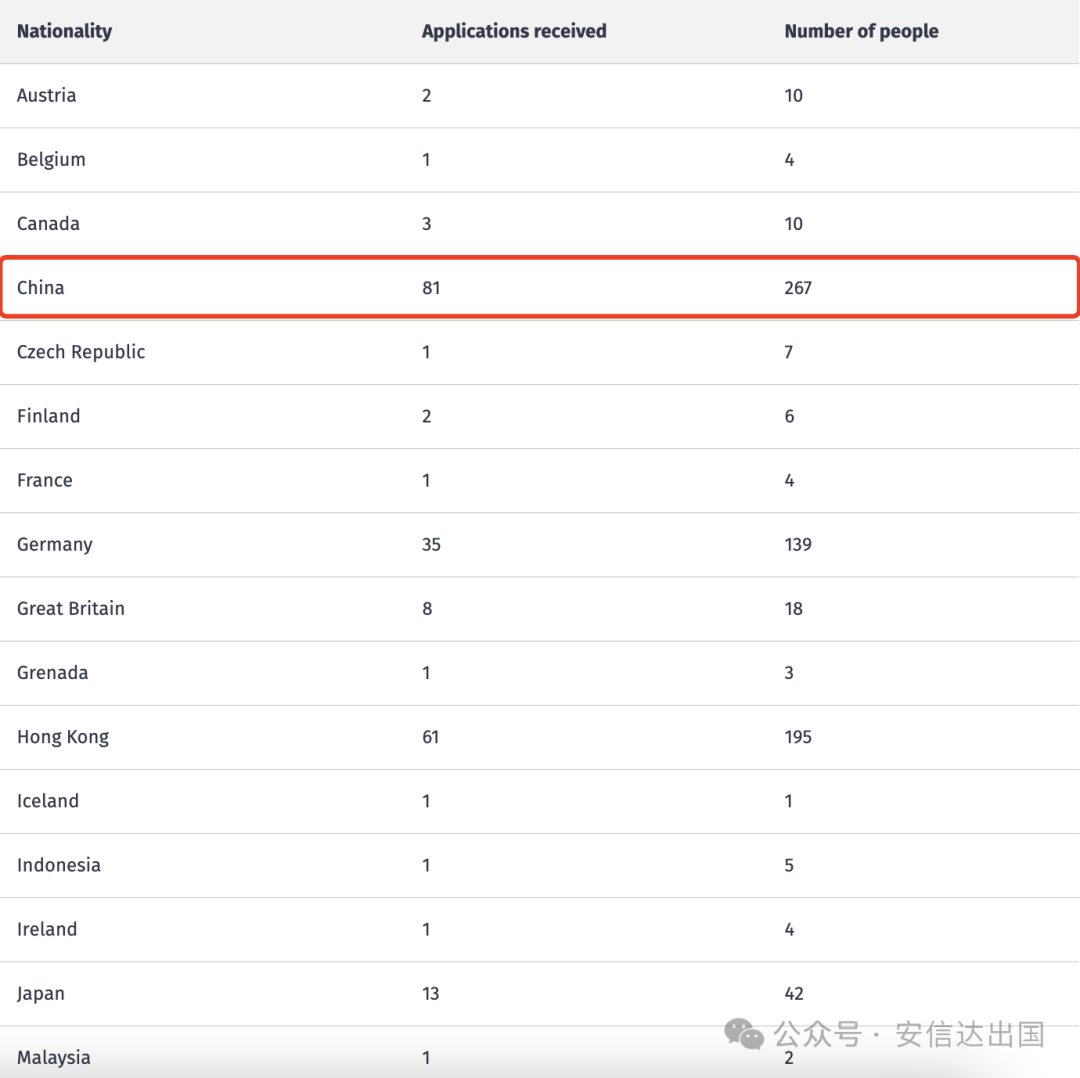Select the Finland row label
The height and width of the screenshot is (1078, 1080).
point(48,416)
